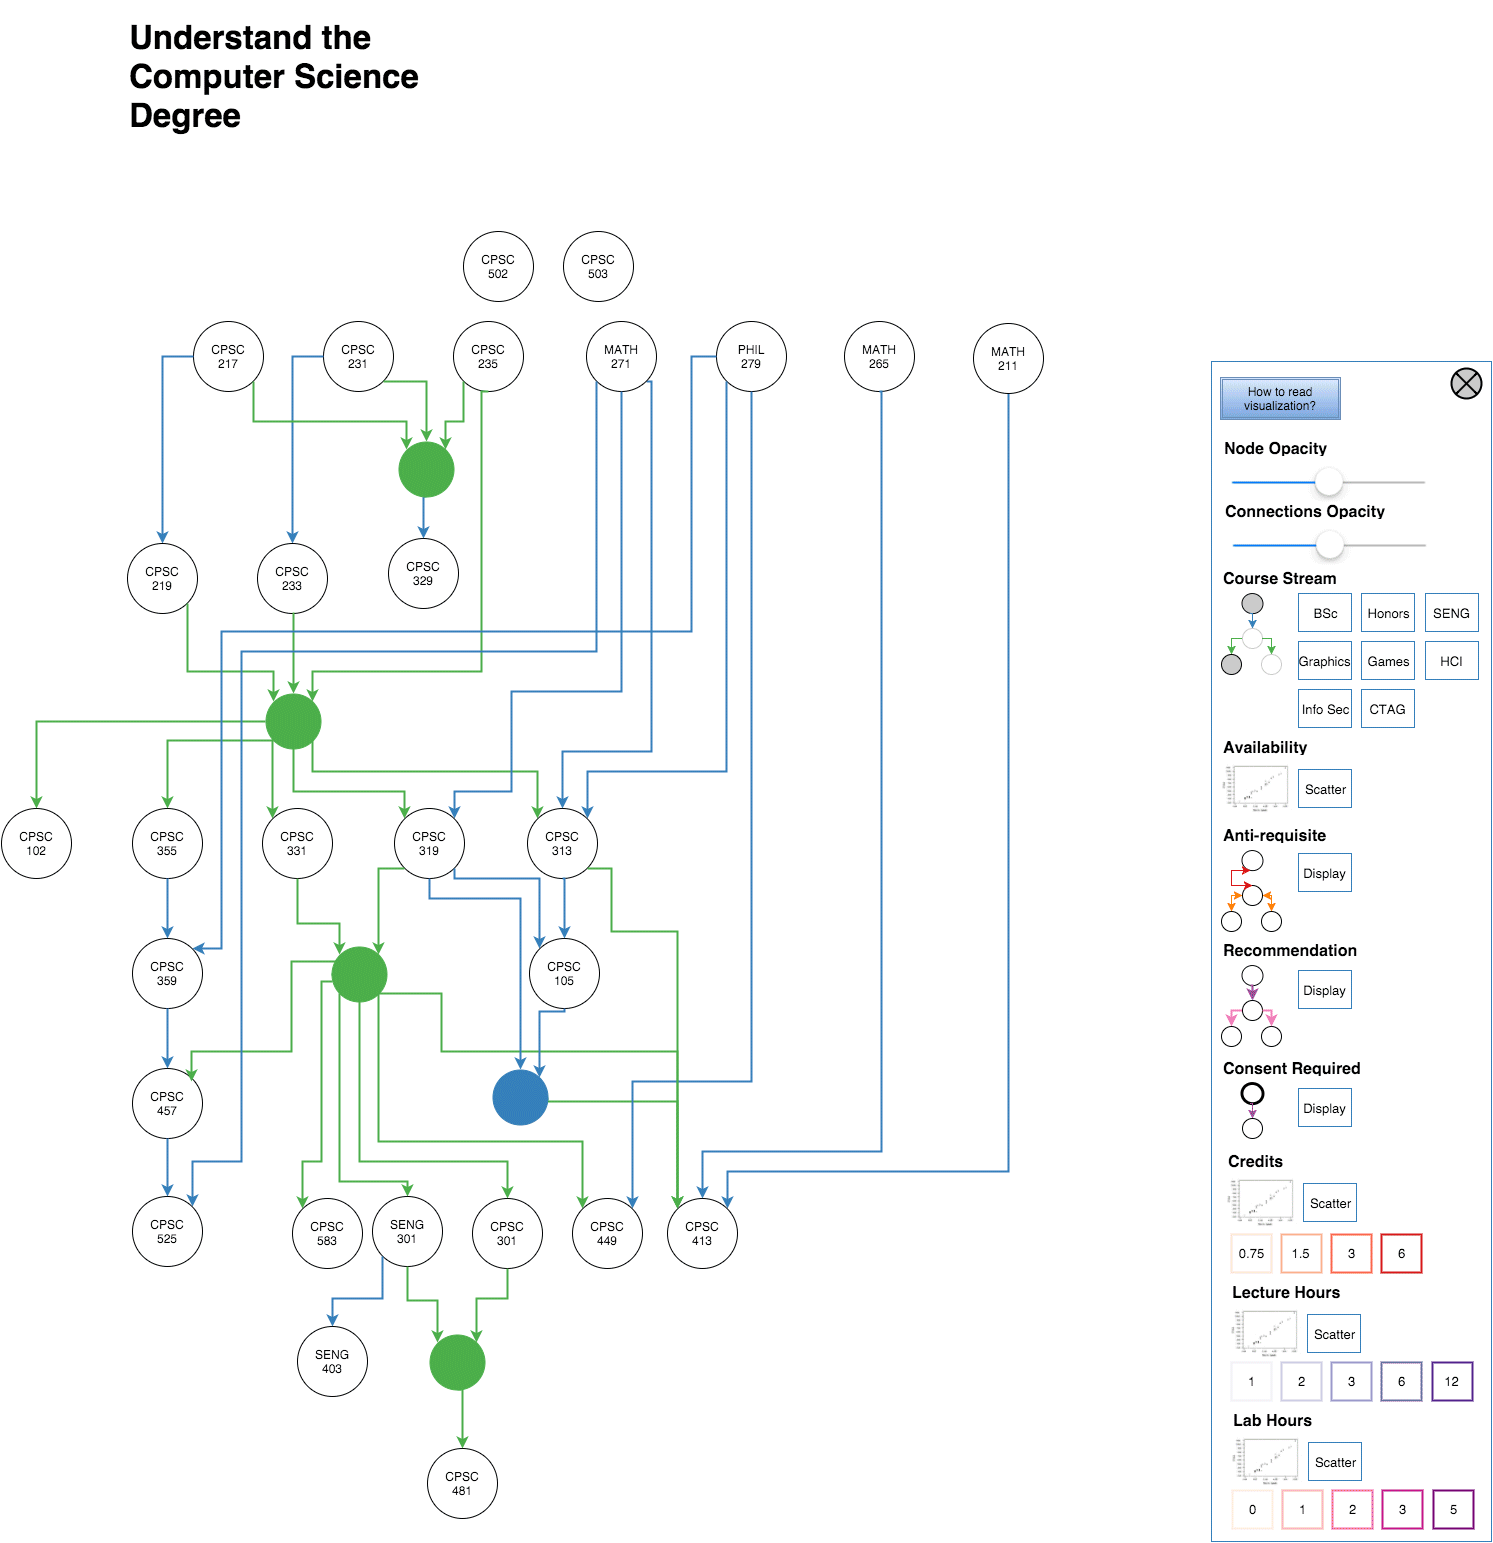
Task: Click Lab Hours Scatter button
Action: pyautogui.click(x=1335, y=1462)
